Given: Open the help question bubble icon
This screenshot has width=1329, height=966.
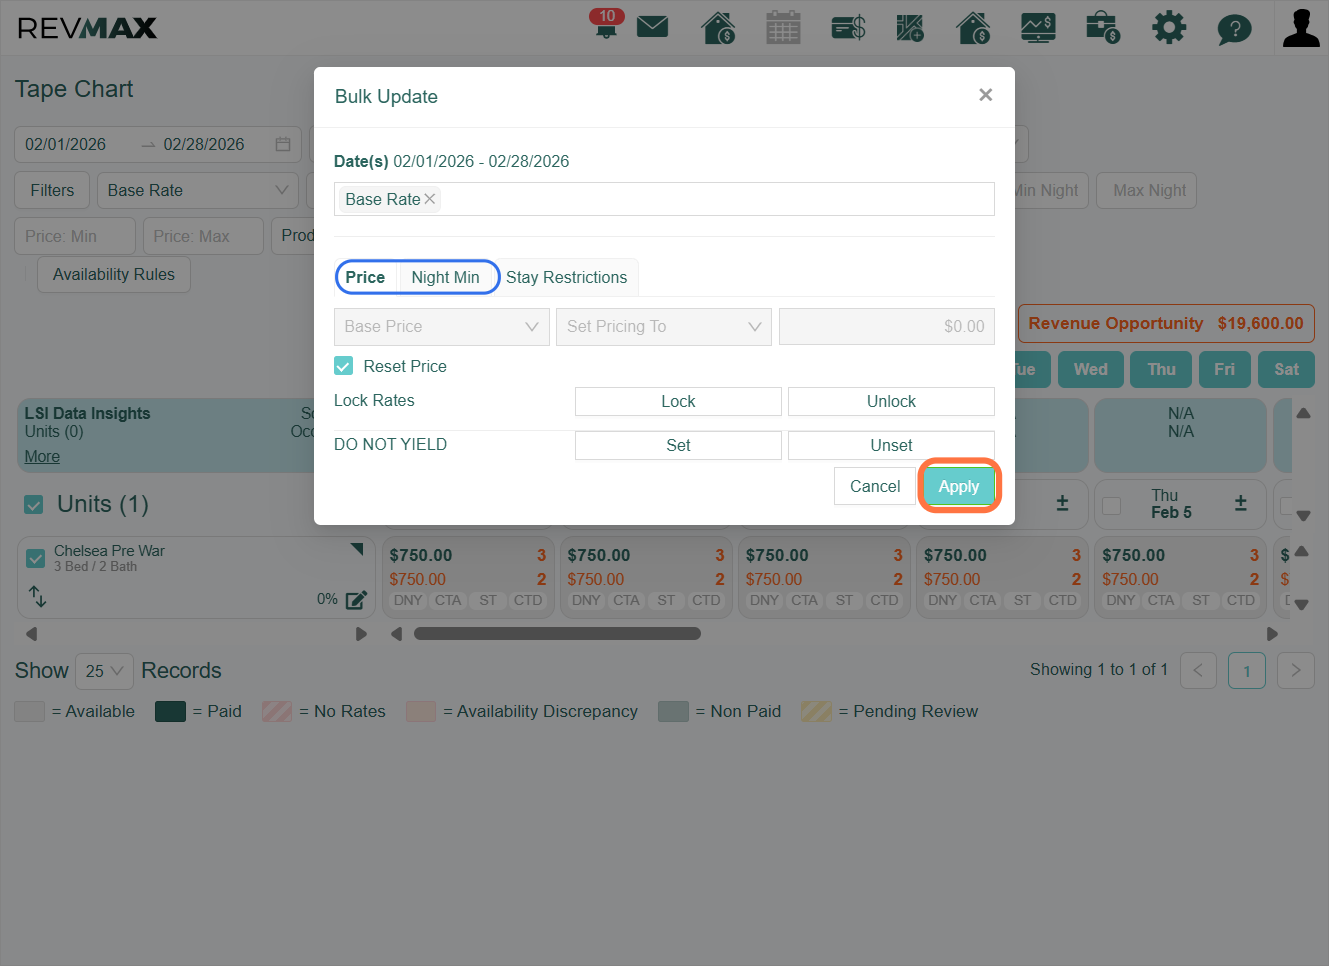Looking at the screenshot, I should (x=1234, y=28).
